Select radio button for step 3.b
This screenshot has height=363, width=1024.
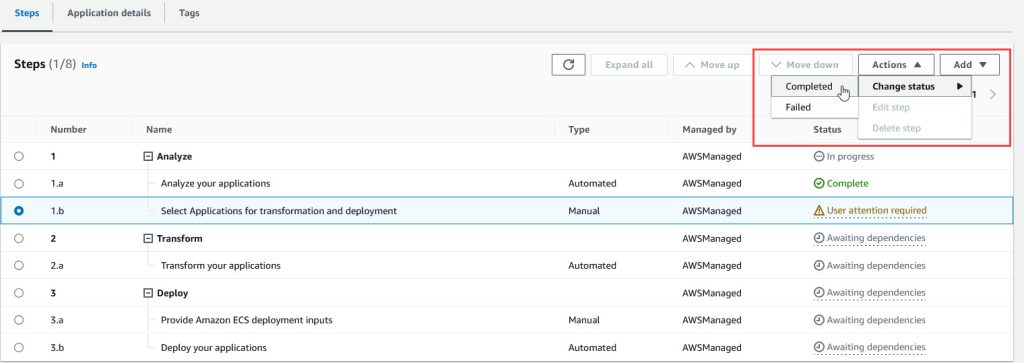point(18,347)
